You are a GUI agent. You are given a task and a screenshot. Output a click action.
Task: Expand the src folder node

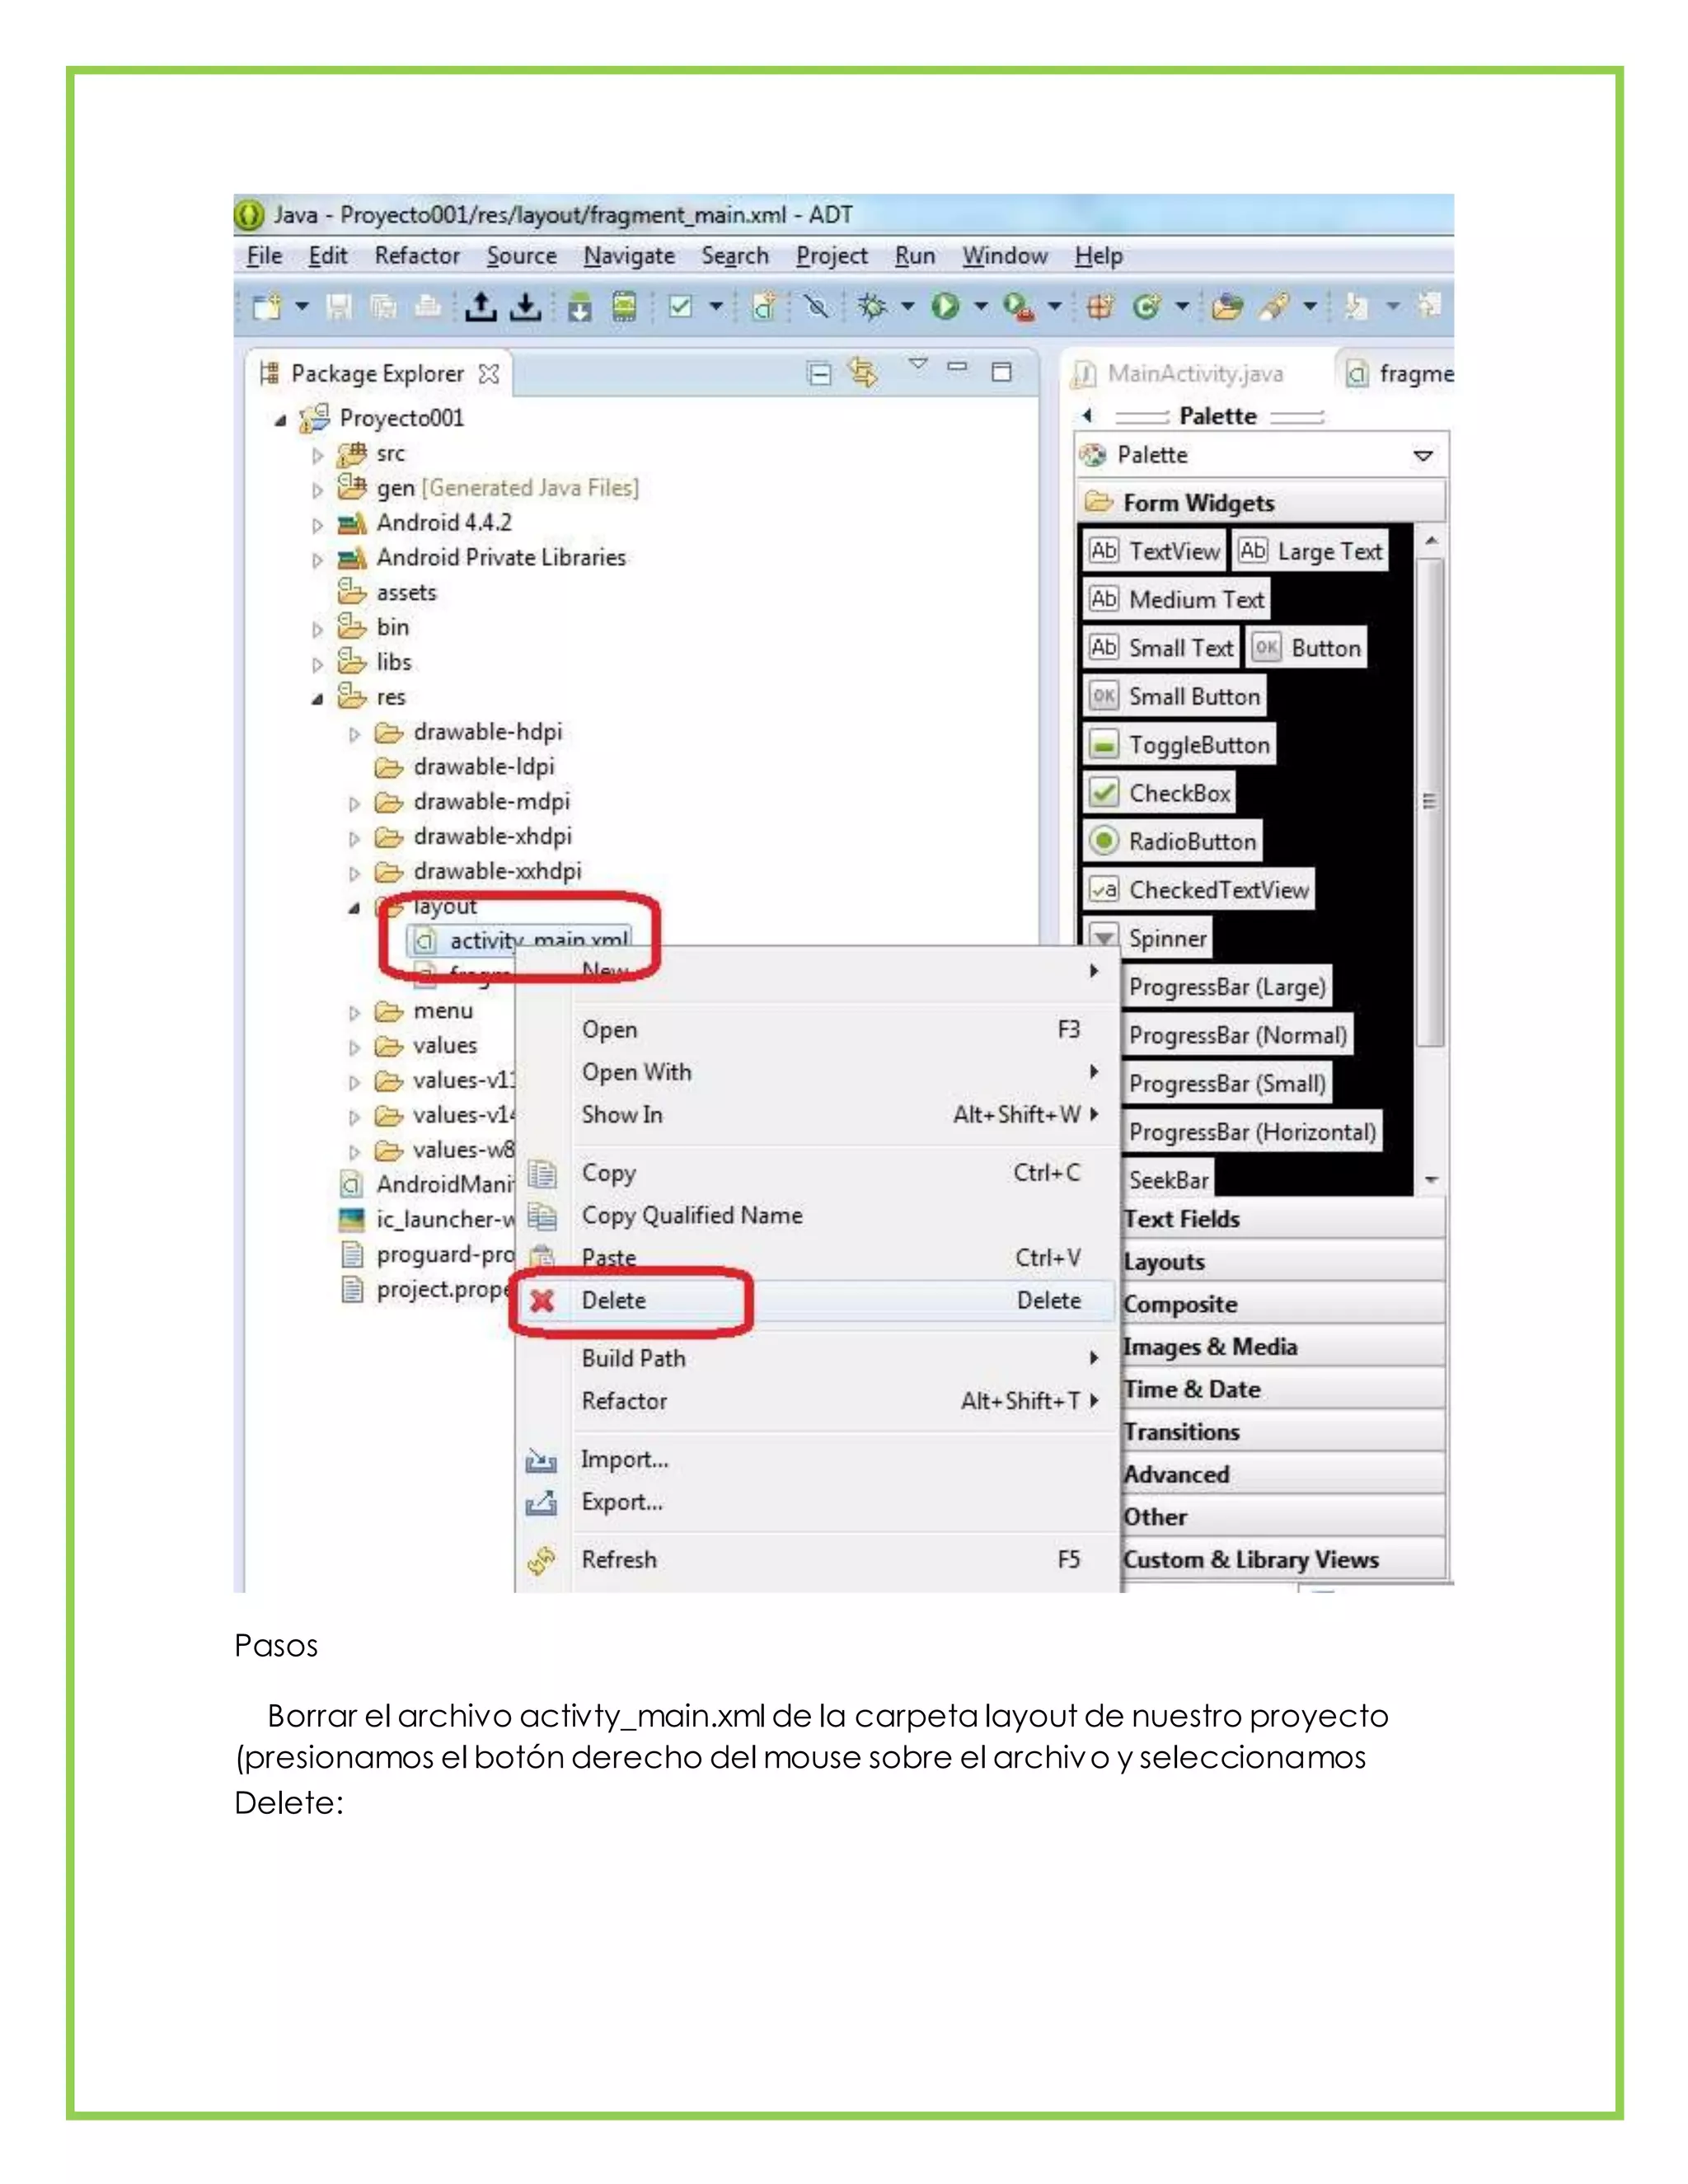coord(318,455)
